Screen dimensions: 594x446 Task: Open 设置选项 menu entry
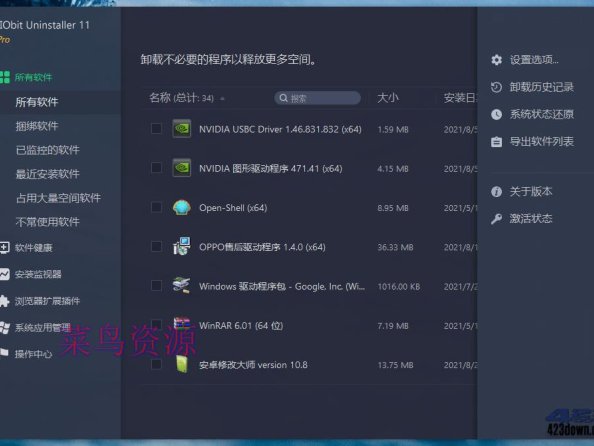(x=534, y=60)
